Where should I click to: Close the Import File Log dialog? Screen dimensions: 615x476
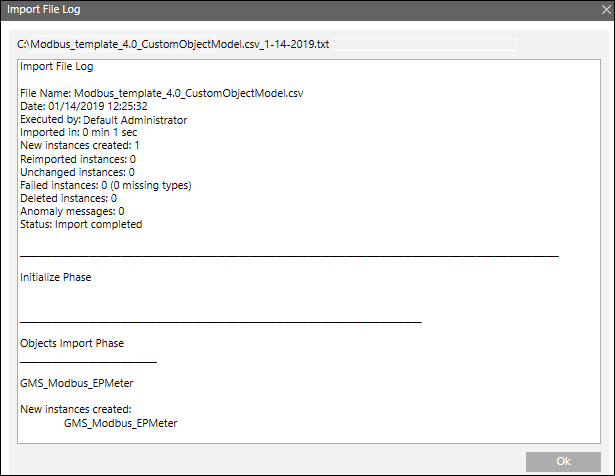coord(595,11)
